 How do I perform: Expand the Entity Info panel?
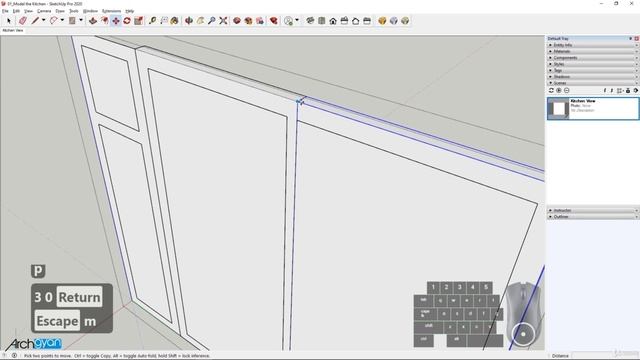[x=593, y=45]
